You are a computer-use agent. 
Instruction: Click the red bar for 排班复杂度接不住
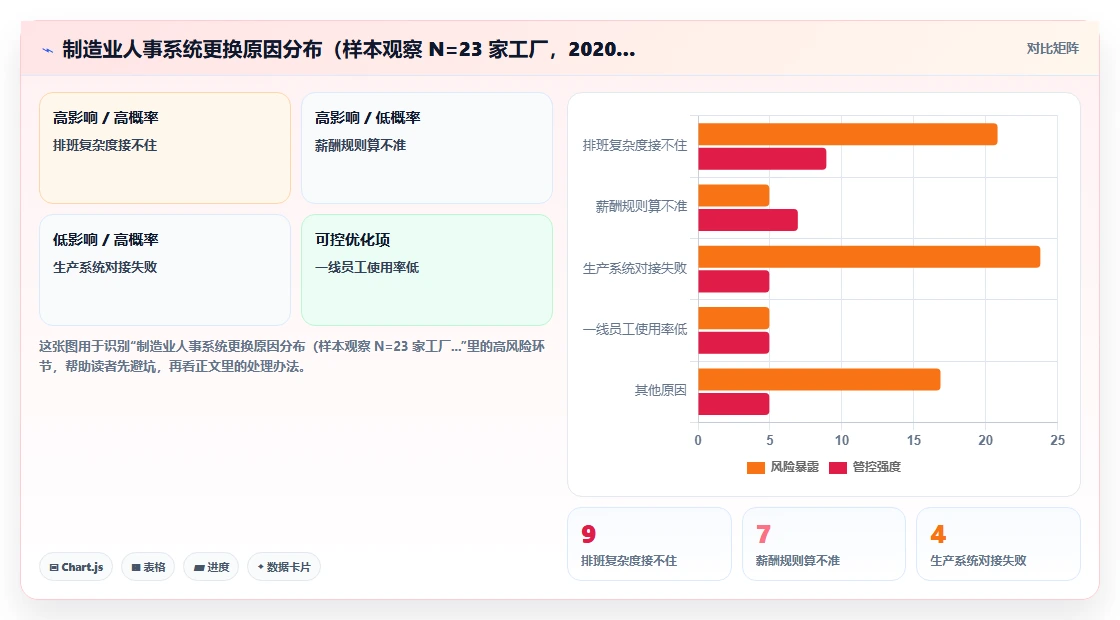pos(762,159)
